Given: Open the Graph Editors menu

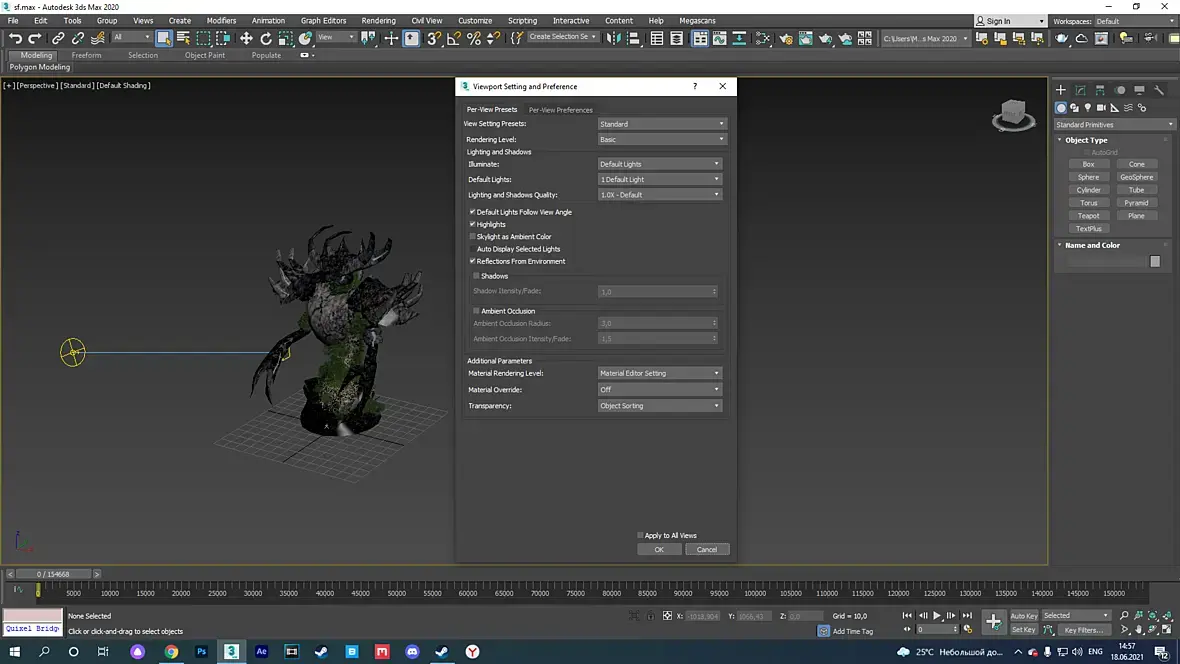Looking at the screenshot, I should pos(323,20).
